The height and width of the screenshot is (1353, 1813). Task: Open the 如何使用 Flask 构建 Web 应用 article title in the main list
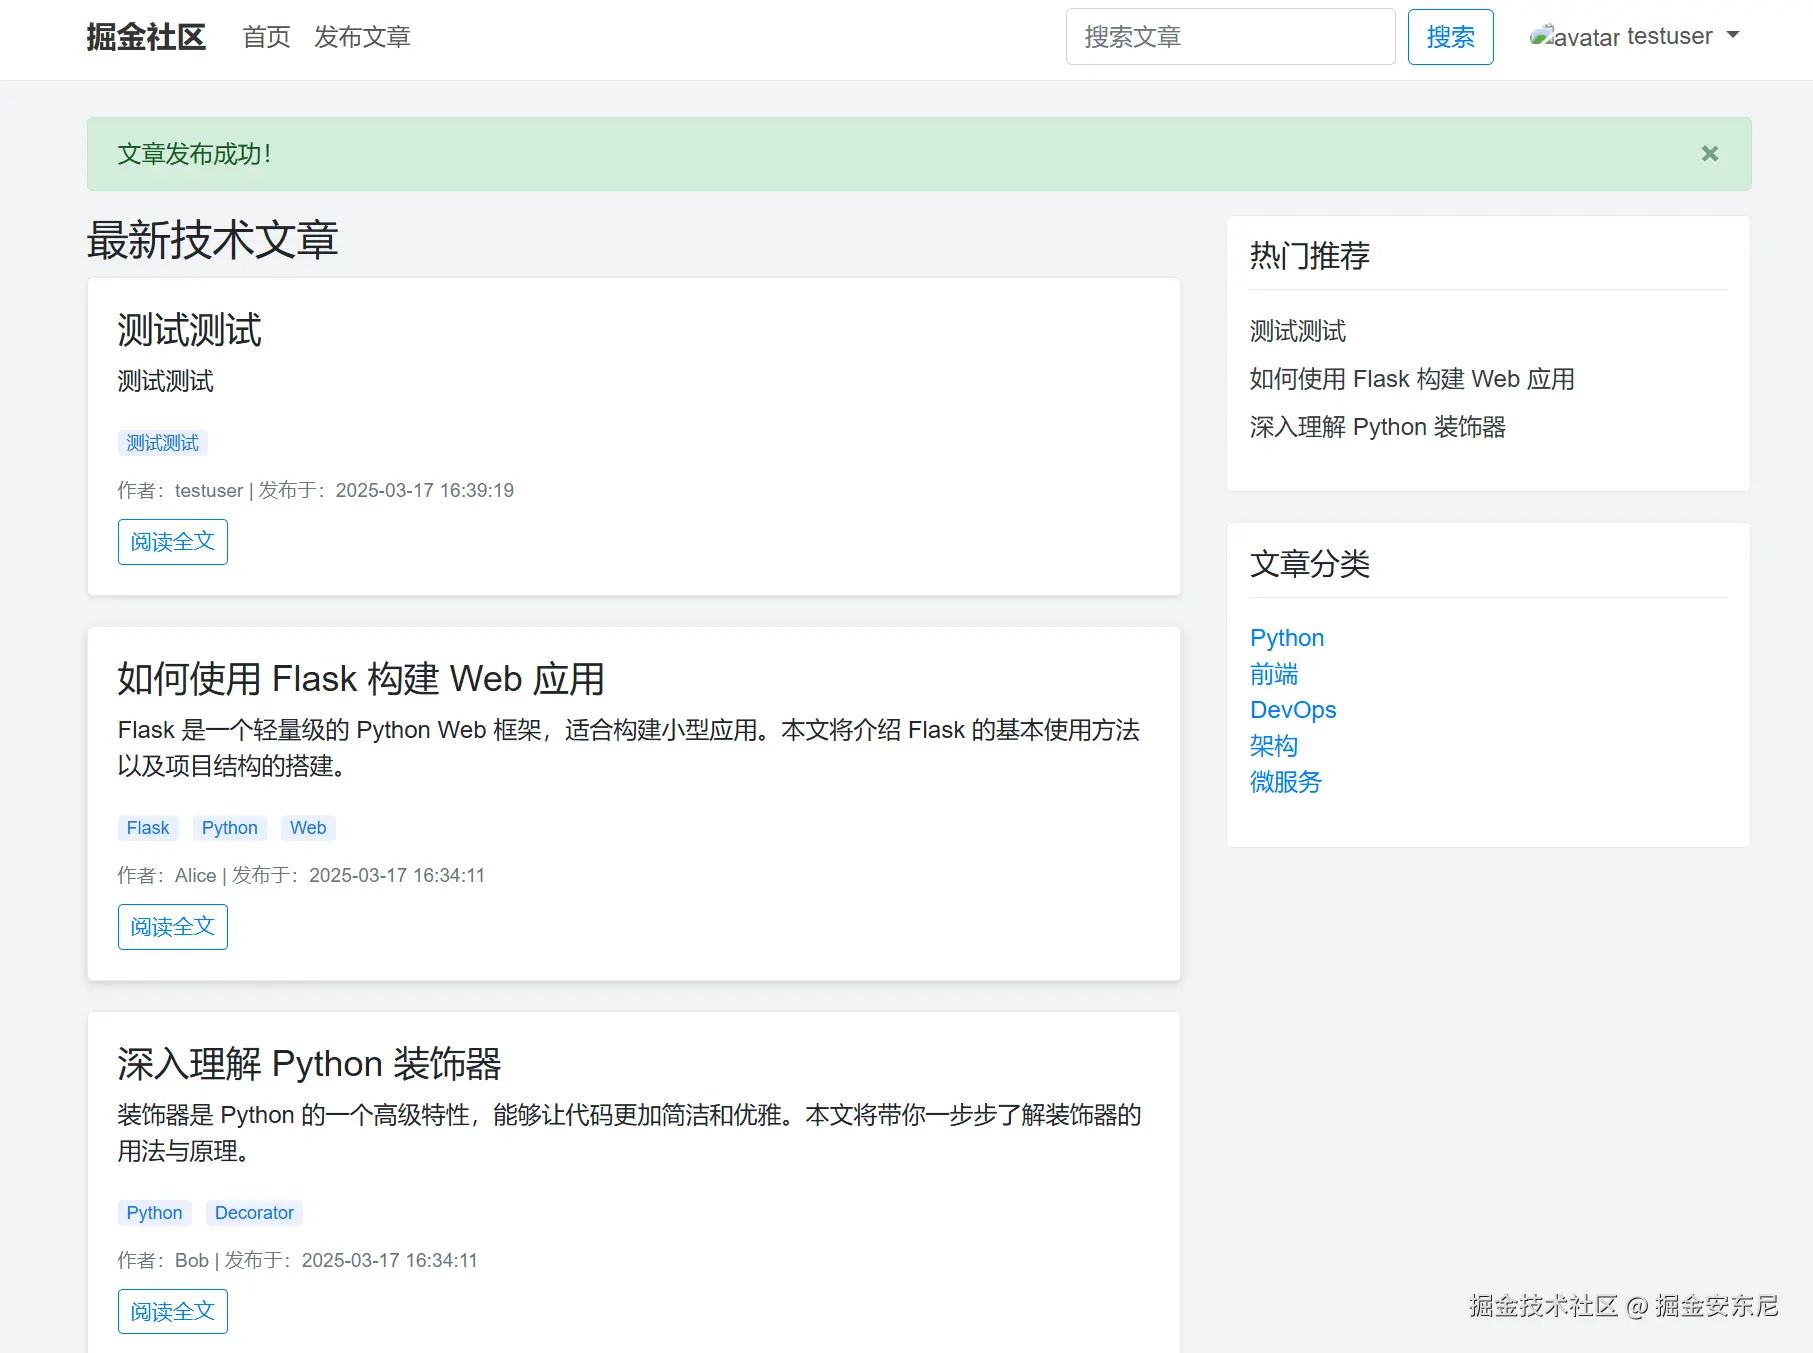361,679
